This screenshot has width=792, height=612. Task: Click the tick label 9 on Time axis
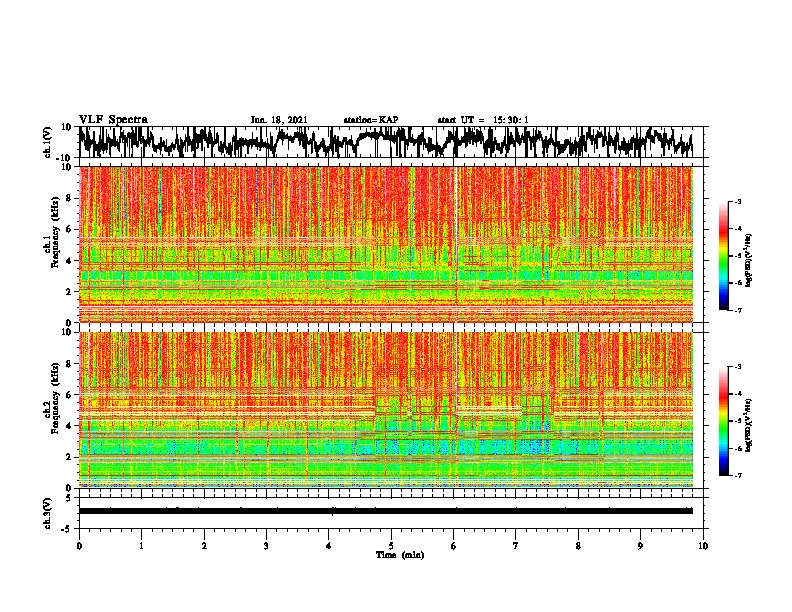(x=640, y=546)
